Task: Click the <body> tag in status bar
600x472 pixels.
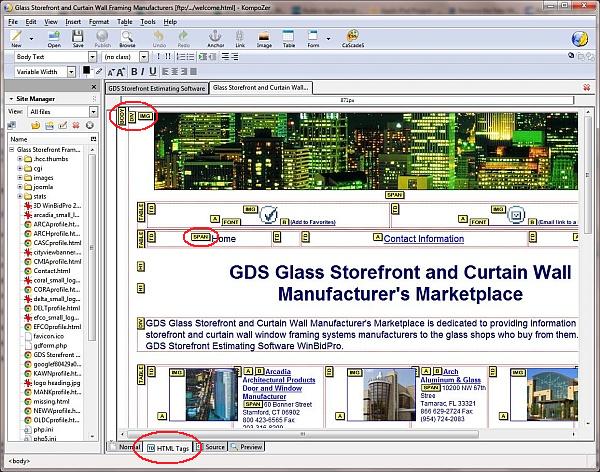Action: point(19,461)
